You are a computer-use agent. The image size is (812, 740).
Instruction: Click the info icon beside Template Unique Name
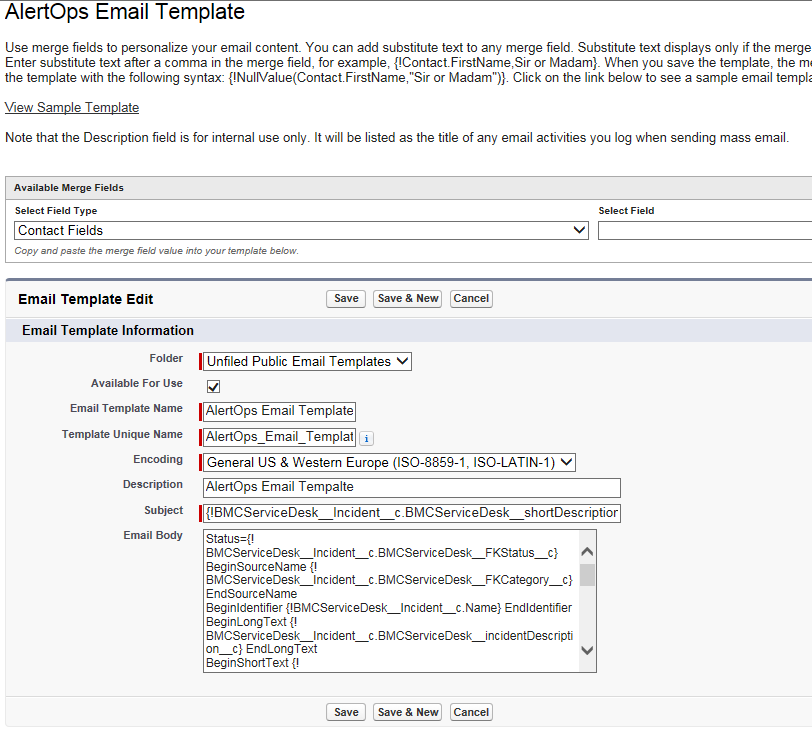pos(366,438)
